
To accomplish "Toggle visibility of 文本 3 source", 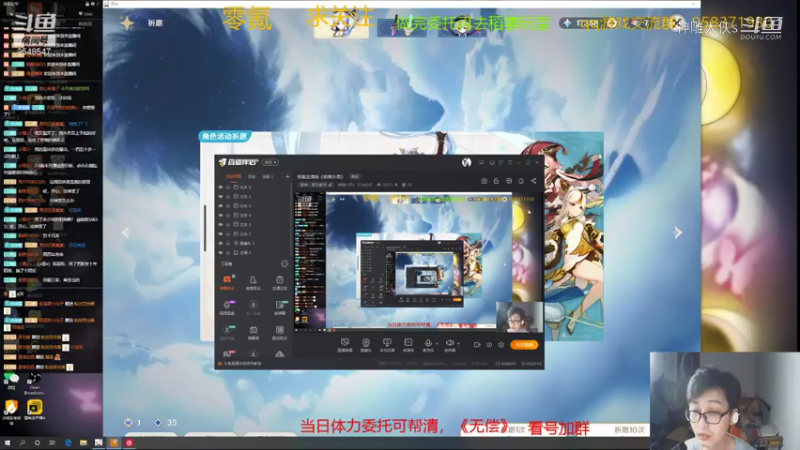I will pyautogui.click(x=221, y=206).
